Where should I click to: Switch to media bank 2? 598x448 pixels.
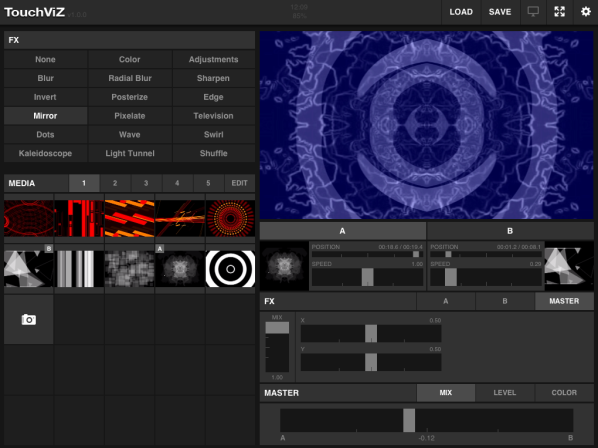(115, 183)
